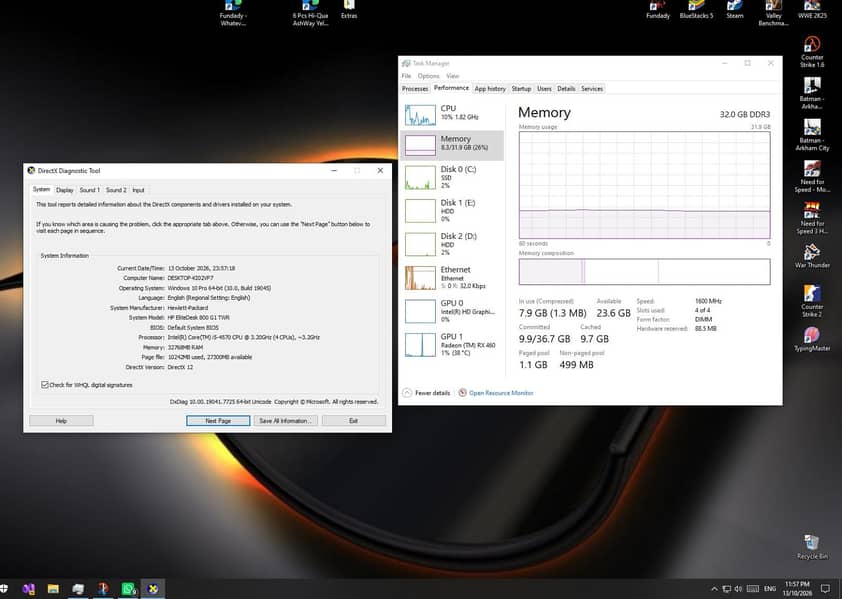Screen dimensions: 842x599
Task: Click the ENG language indicator
Action: tap(770, 589)
